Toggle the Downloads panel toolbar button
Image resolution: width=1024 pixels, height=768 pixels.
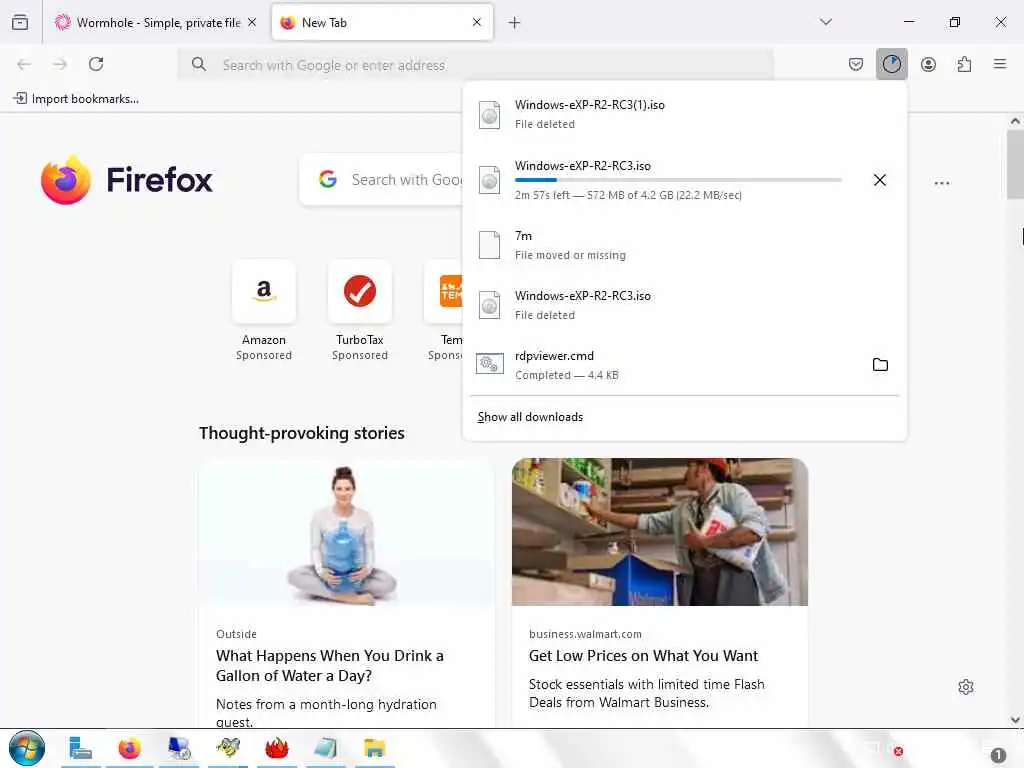coord(891,64)
